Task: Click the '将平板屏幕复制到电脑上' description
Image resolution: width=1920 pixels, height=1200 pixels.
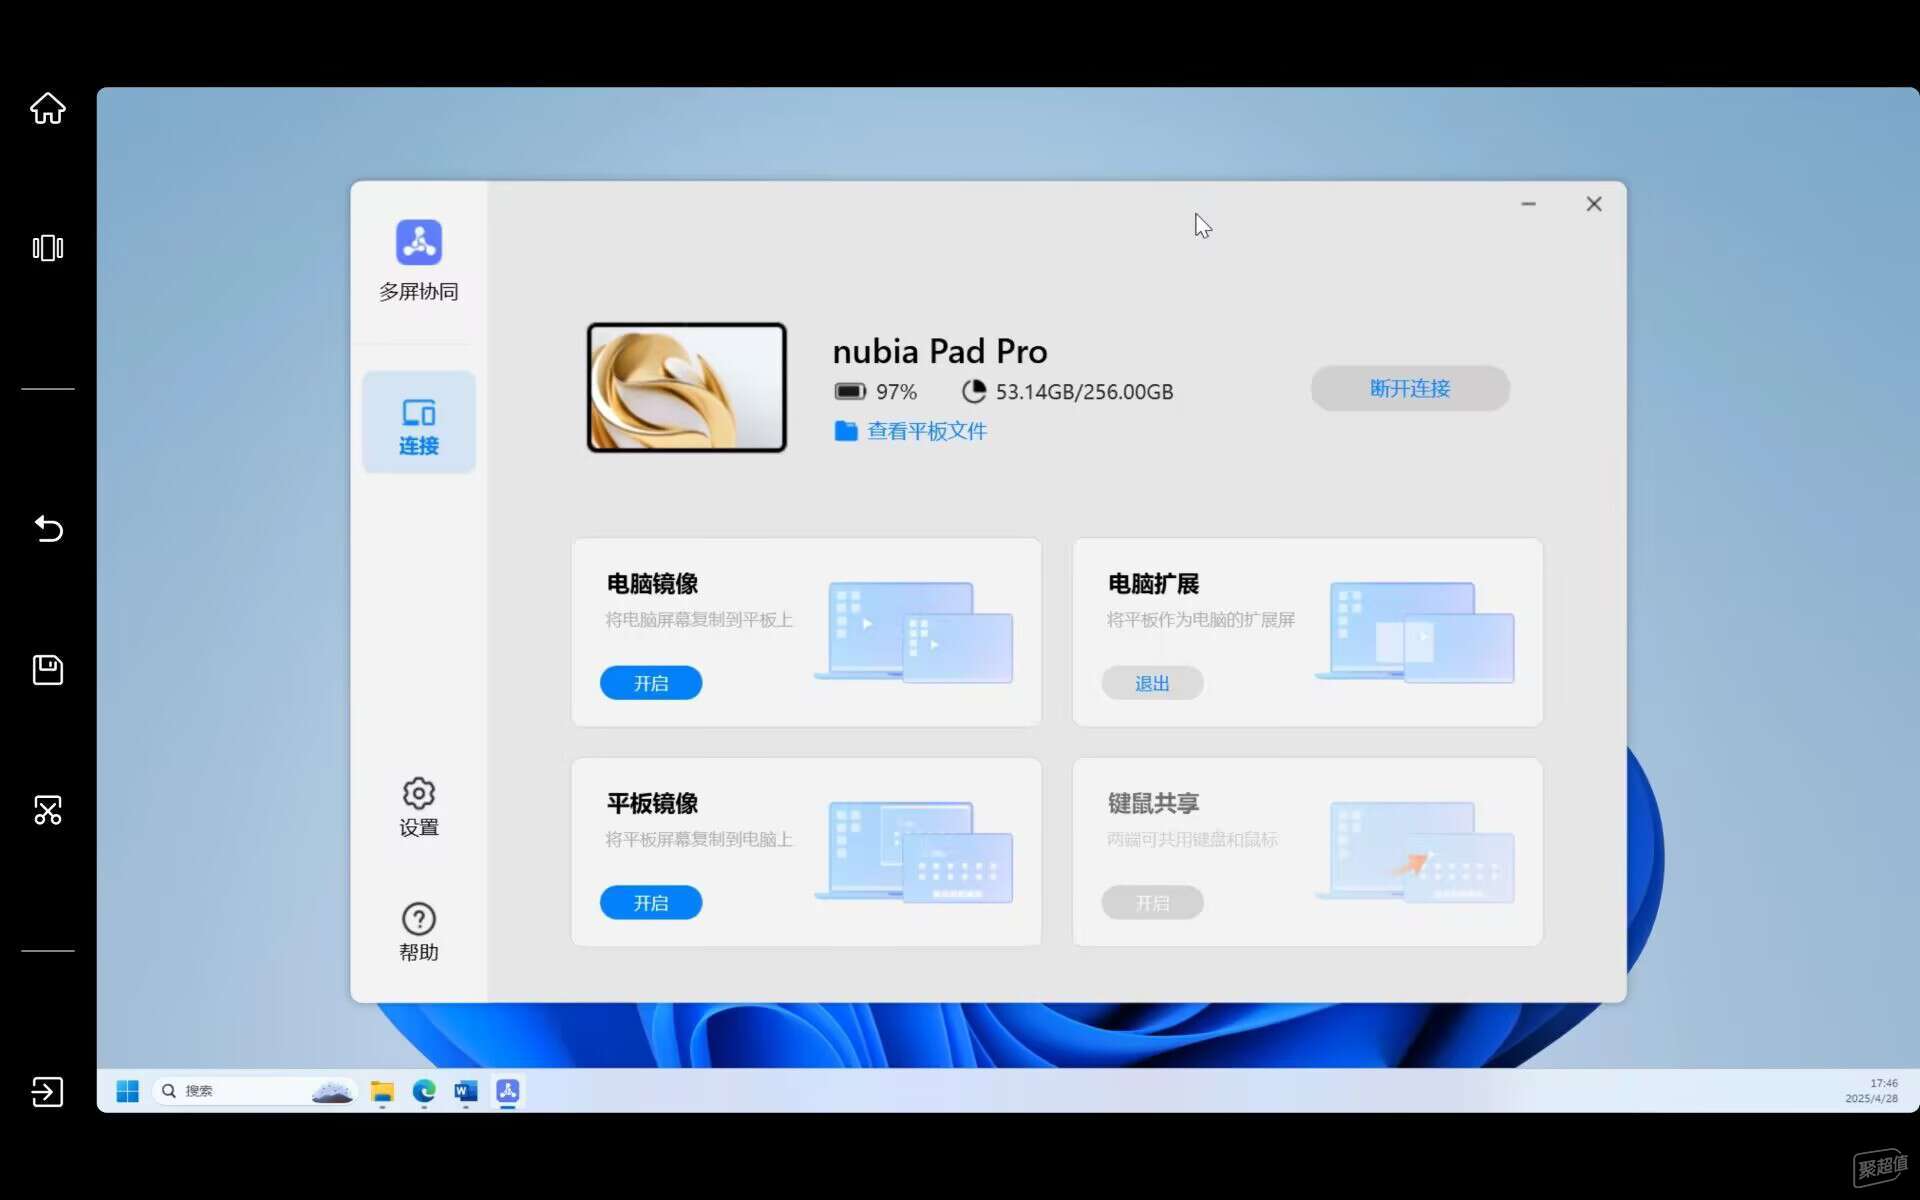Action: click(699, 839)
